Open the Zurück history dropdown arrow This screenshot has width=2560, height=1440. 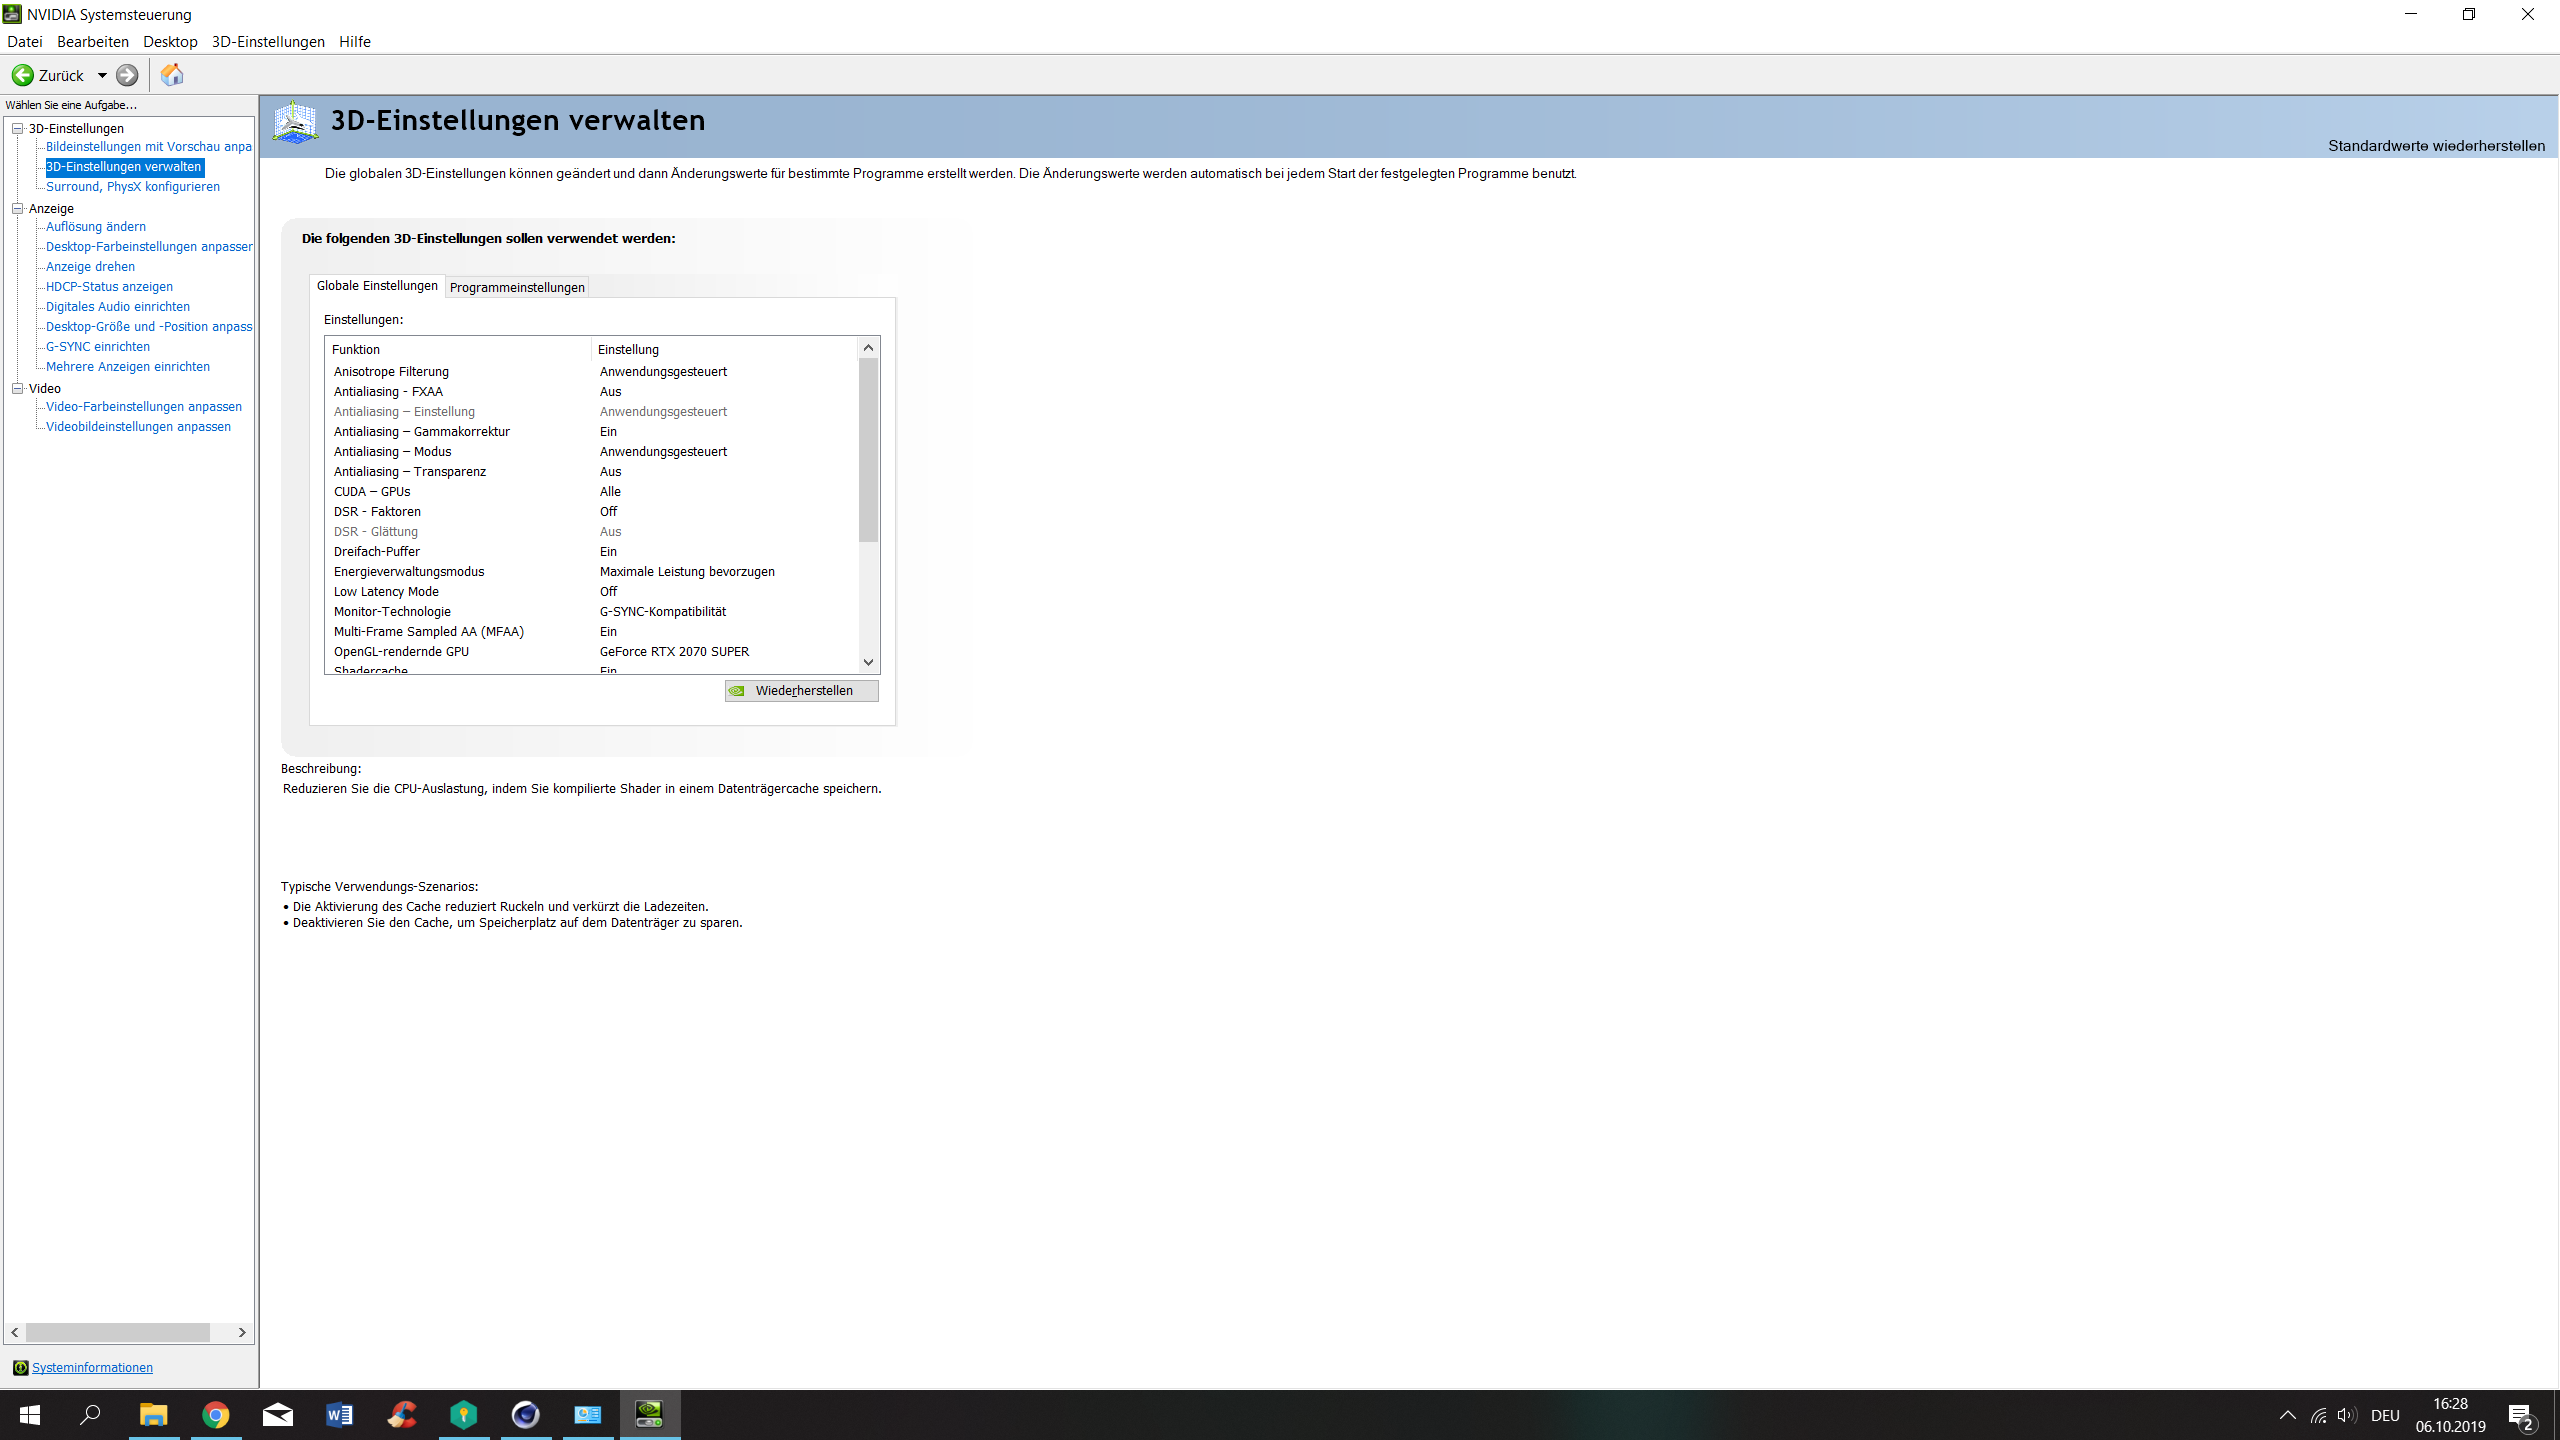point(102,75)
